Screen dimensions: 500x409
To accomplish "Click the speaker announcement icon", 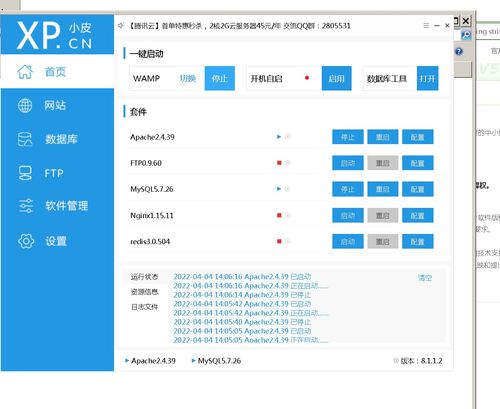I will pos(121,26).
